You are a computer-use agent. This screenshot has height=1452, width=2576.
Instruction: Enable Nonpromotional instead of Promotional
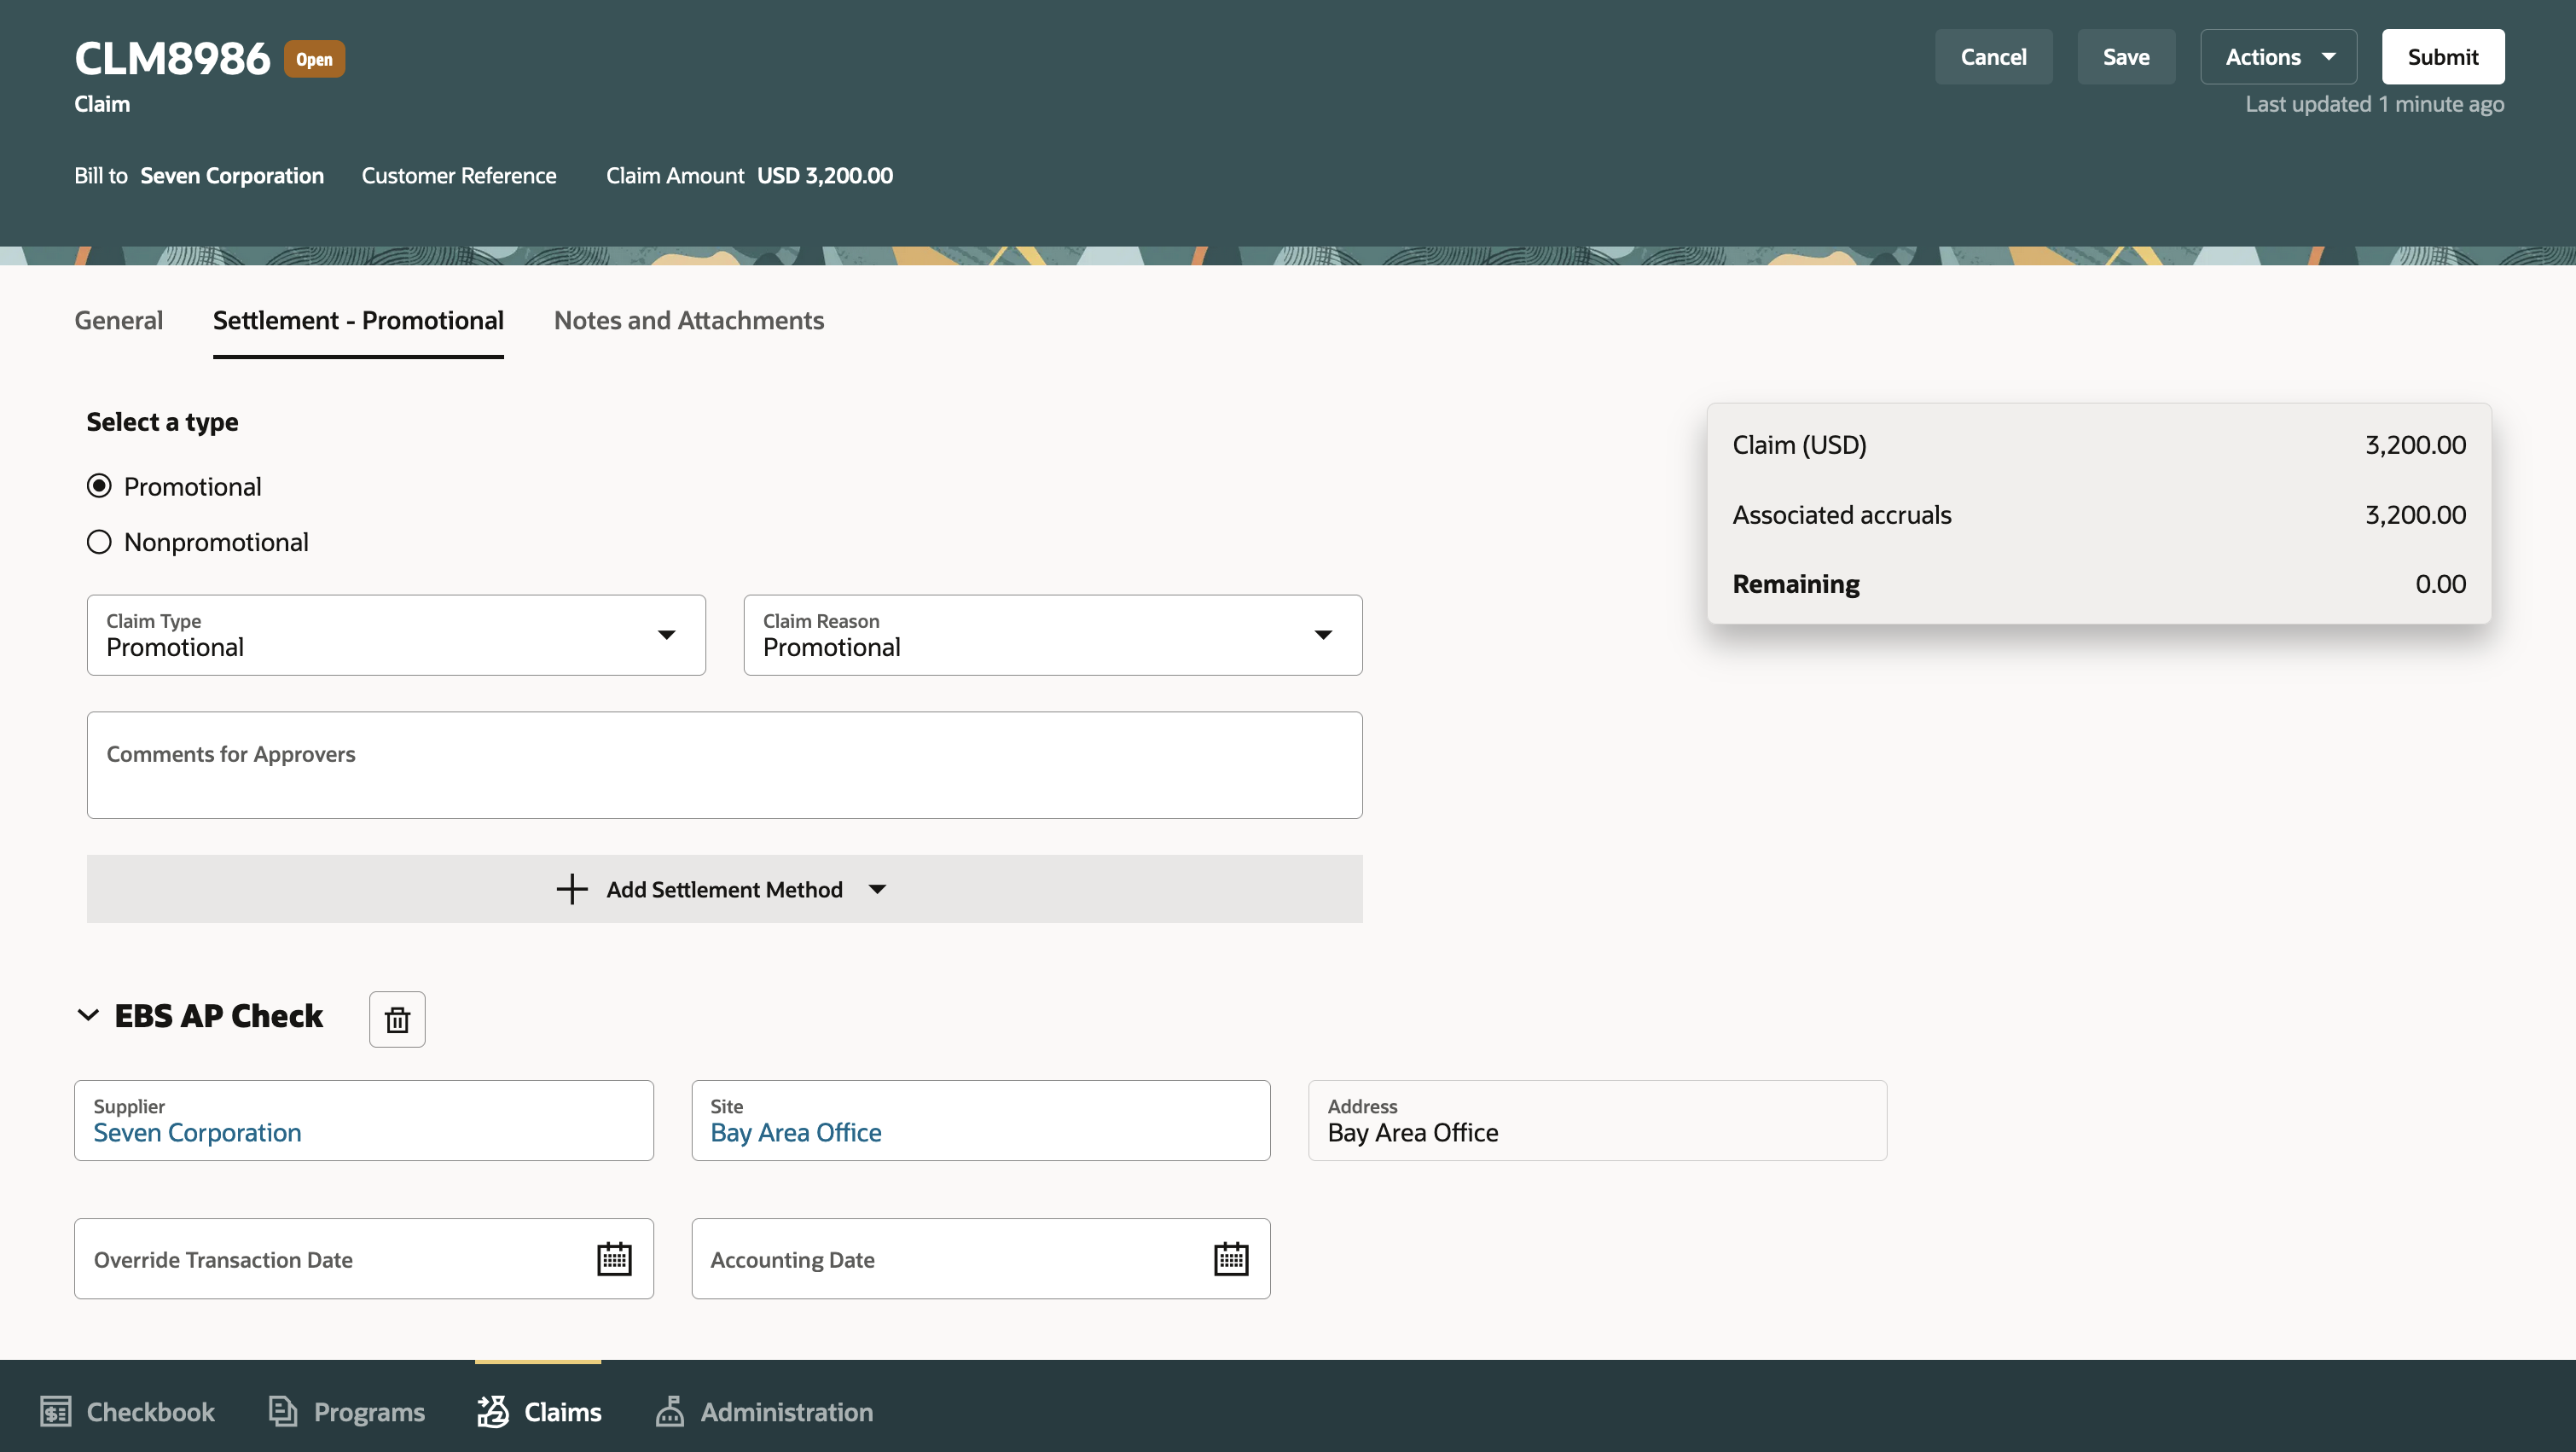click(x=99, y=541)
